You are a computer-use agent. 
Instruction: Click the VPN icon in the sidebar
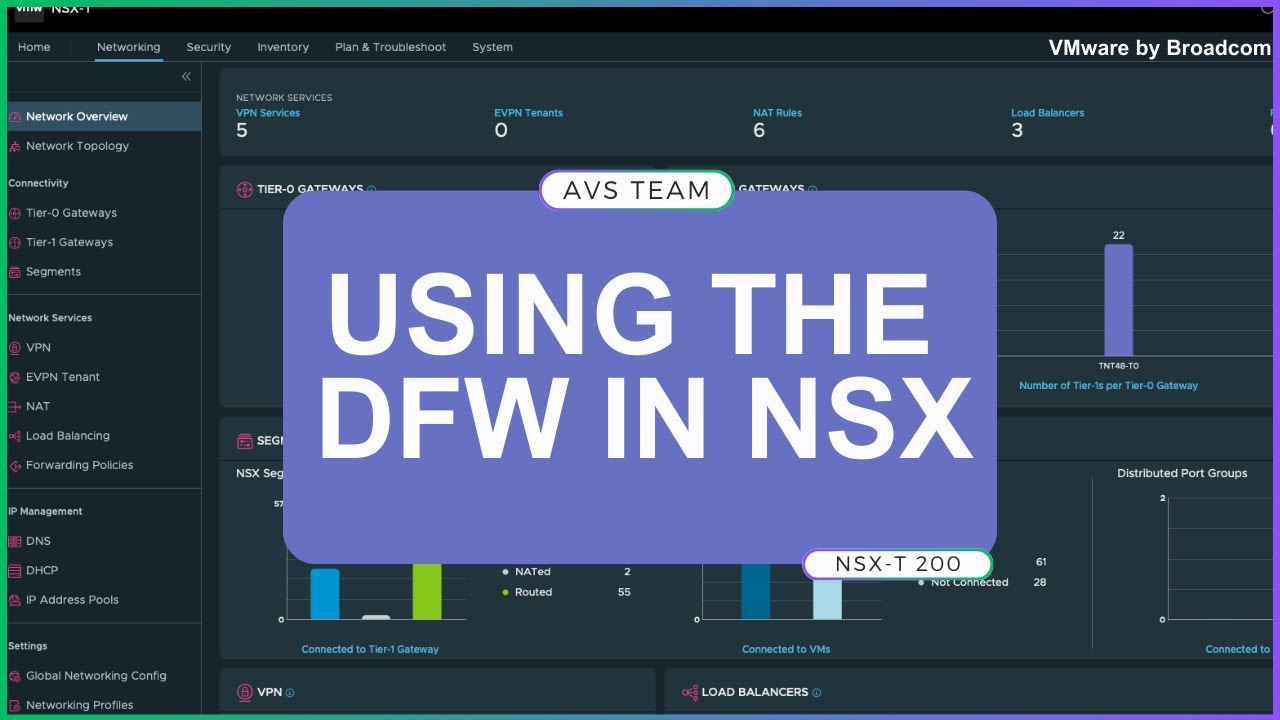(x=15, y=348)
